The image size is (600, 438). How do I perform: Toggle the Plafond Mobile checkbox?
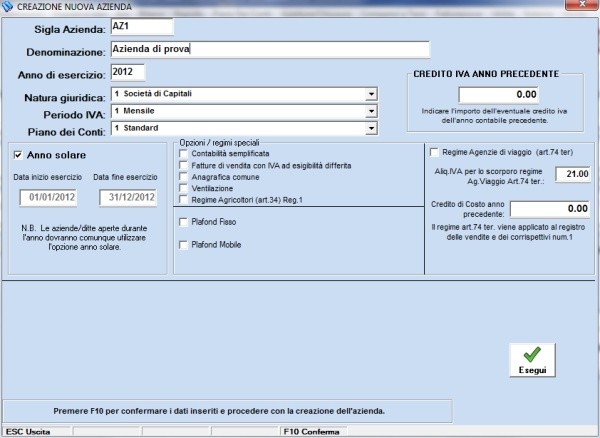coord(182,245)
